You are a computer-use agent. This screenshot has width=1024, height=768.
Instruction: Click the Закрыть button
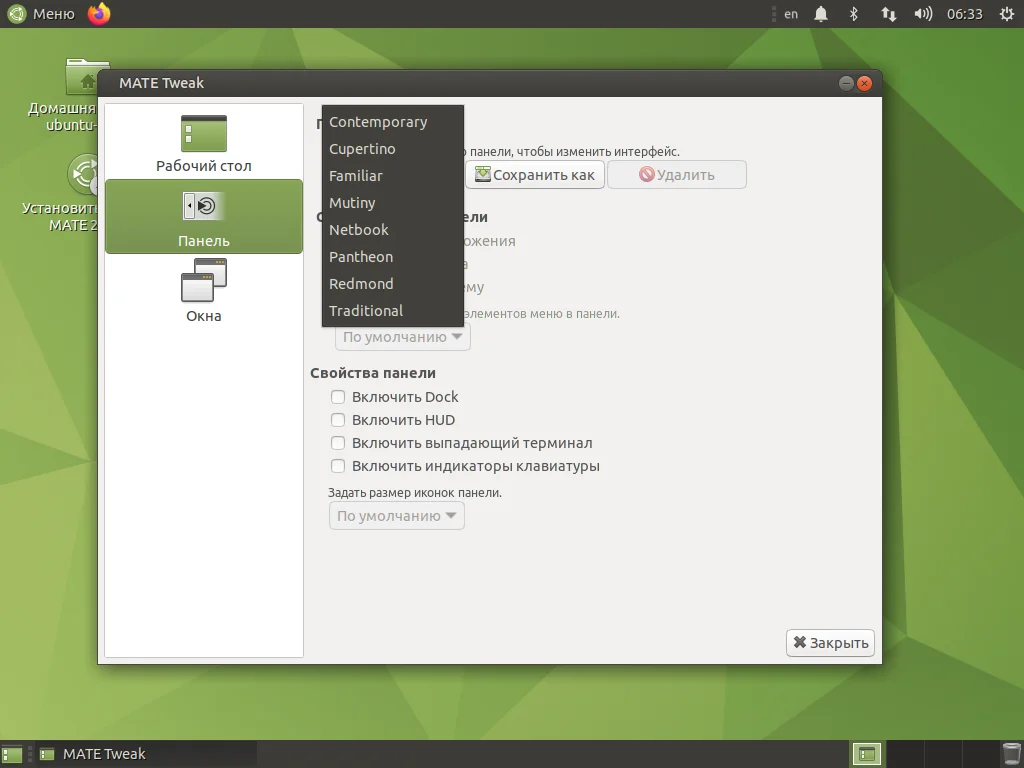coord(830,643)
